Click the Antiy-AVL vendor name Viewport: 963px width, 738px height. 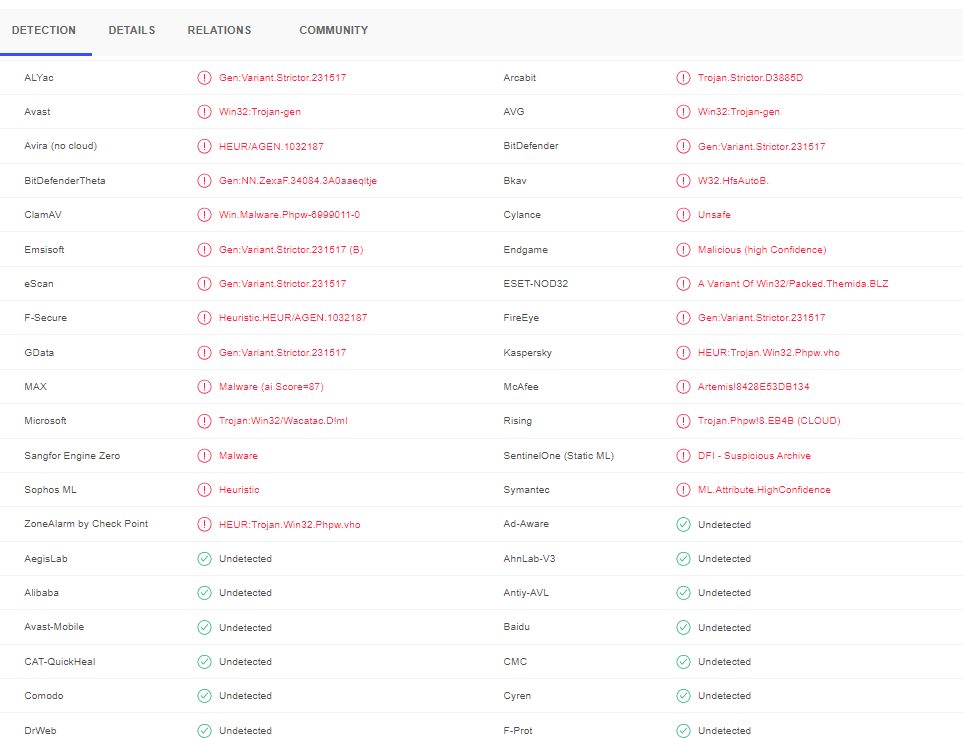click(x=526, y=593)
